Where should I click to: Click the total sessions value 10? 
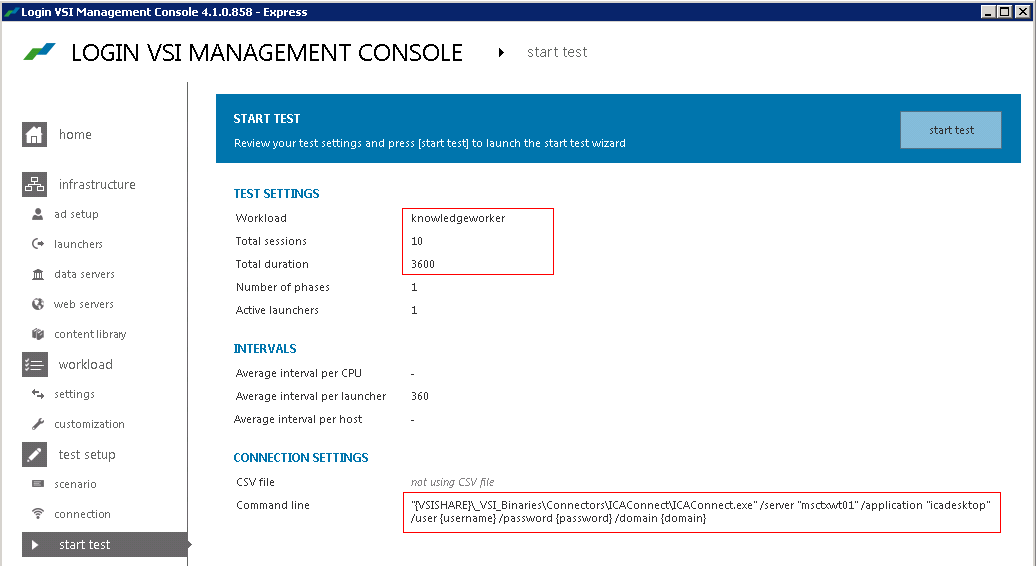point(417,241)
